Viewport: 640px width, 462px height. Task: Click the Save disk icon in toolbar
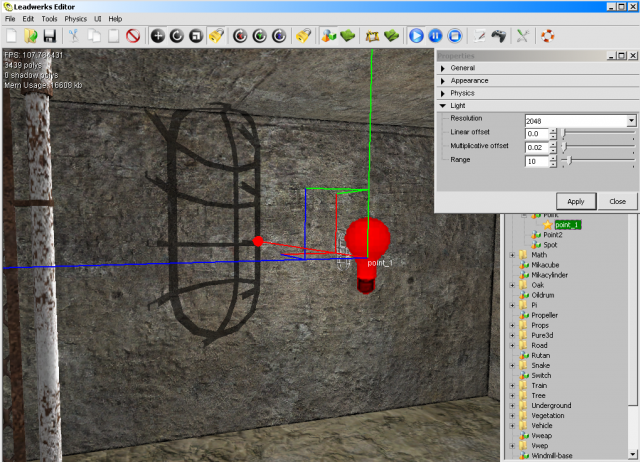(x=49, y=35)
